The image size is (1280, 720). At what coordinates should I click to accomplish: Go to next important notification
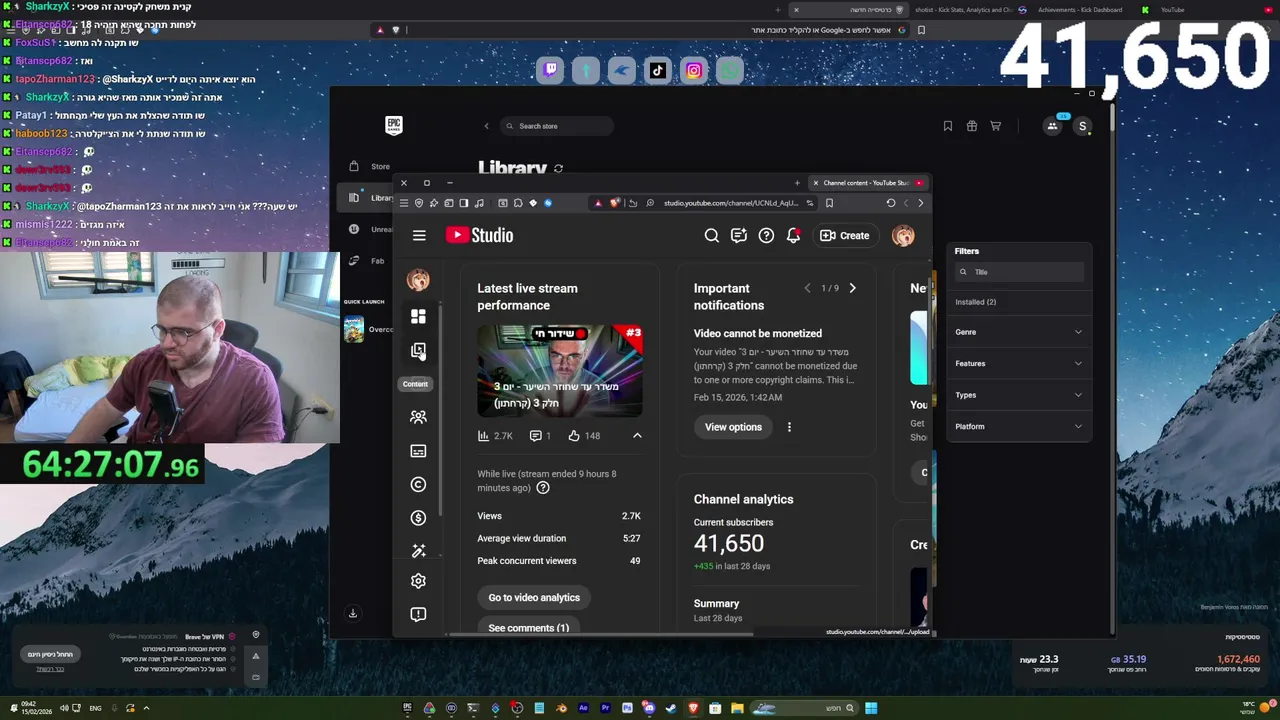pyautogui.click(x=852, y=288)
